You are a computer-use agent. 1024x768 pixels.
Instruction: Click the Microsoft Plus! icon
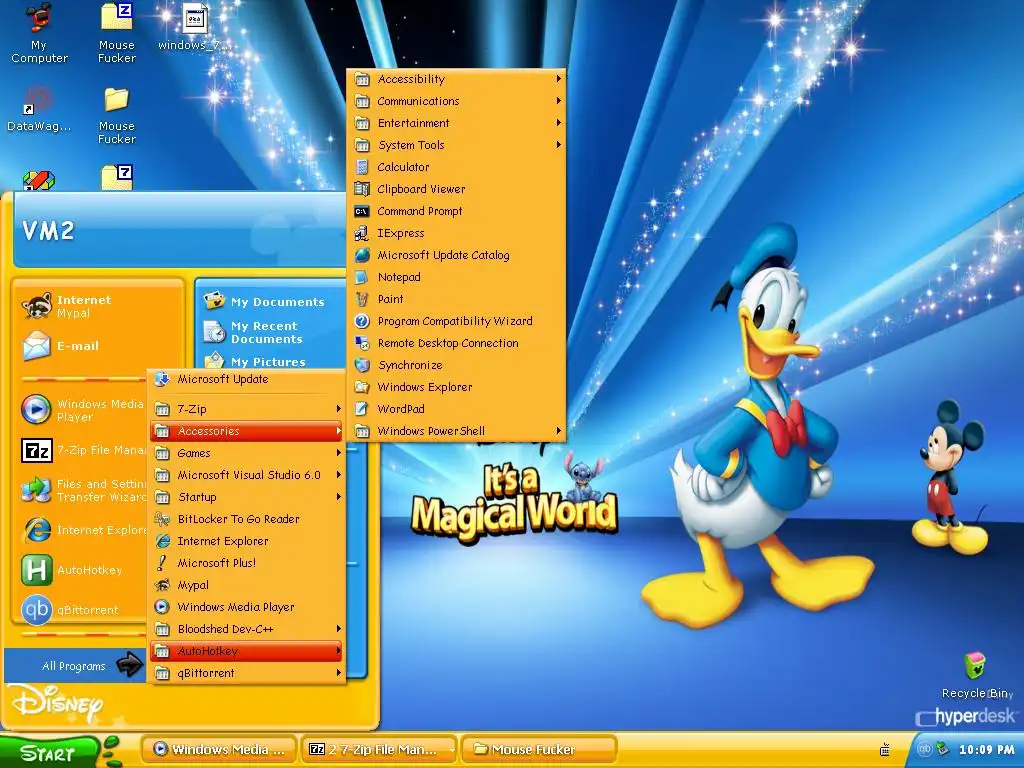(162, 563)
